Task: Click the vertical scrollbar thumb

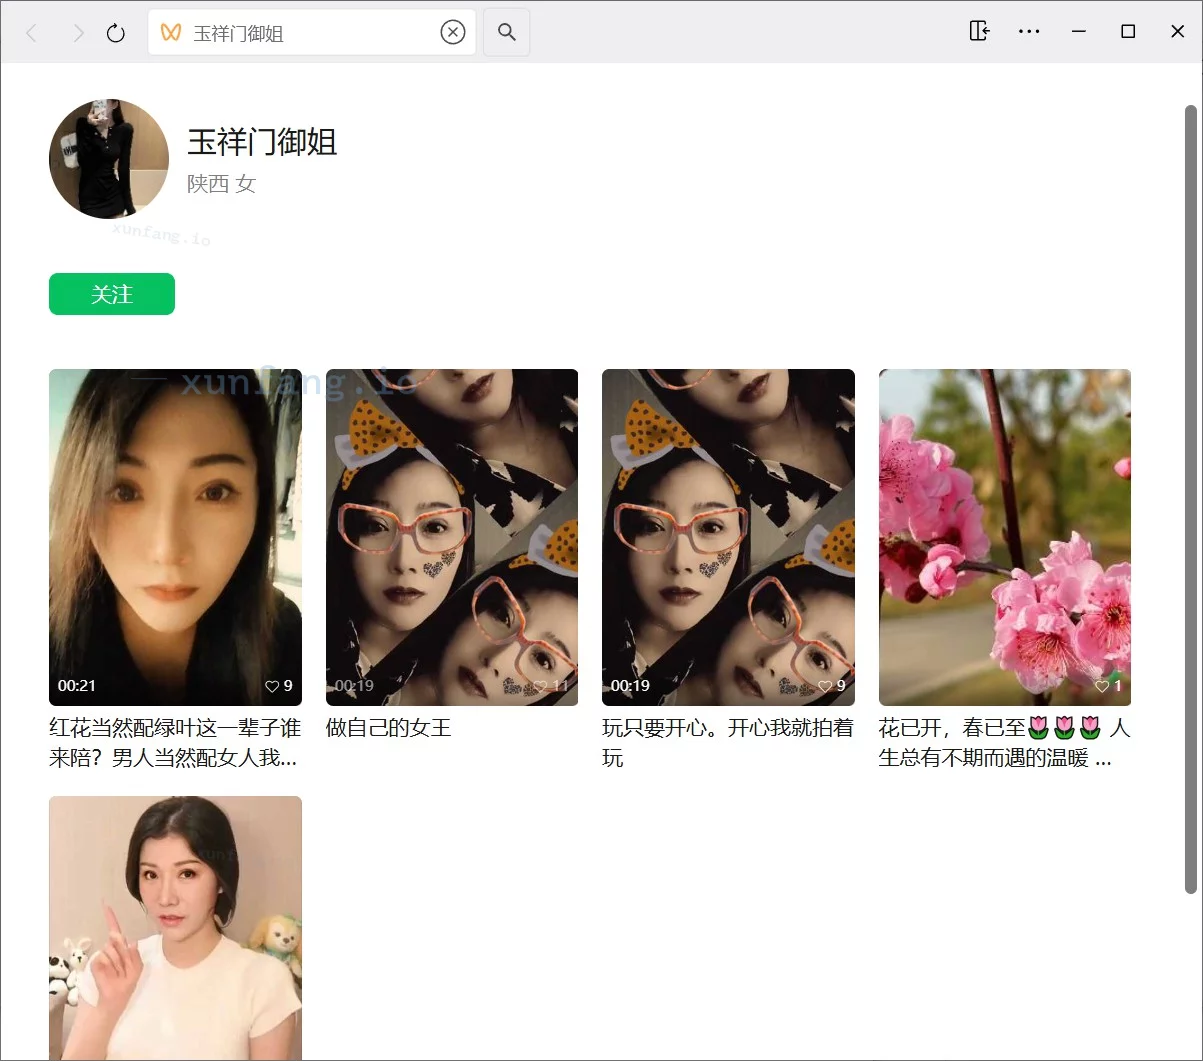Action: [1190, 499]
